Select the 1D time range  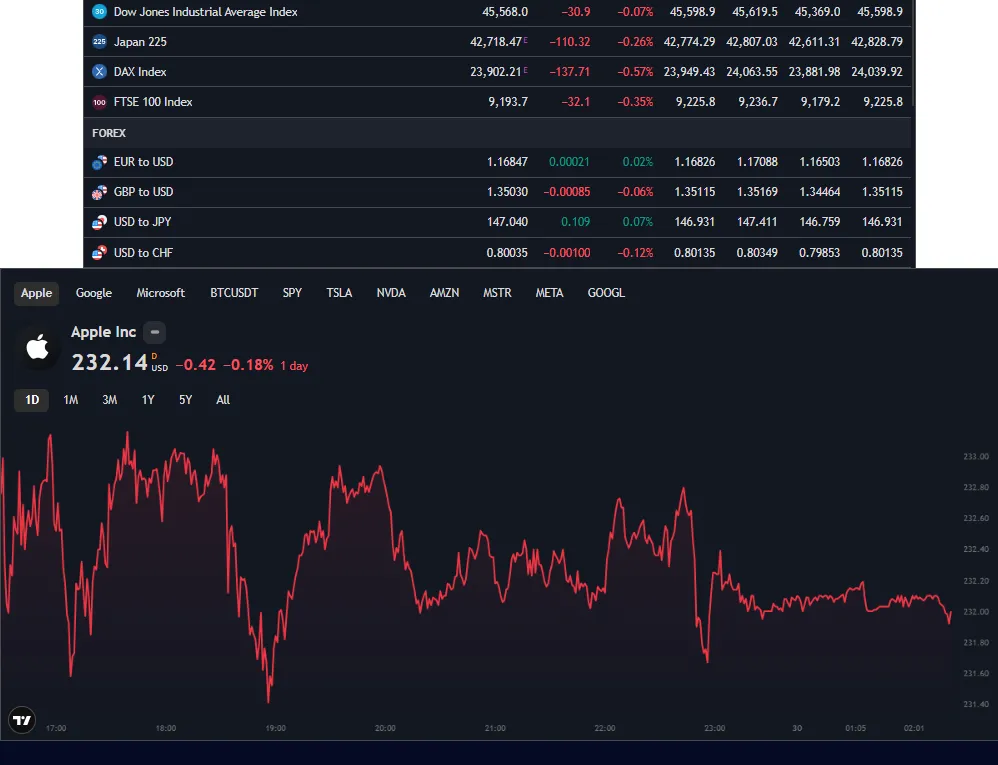[x=32, y=400]
